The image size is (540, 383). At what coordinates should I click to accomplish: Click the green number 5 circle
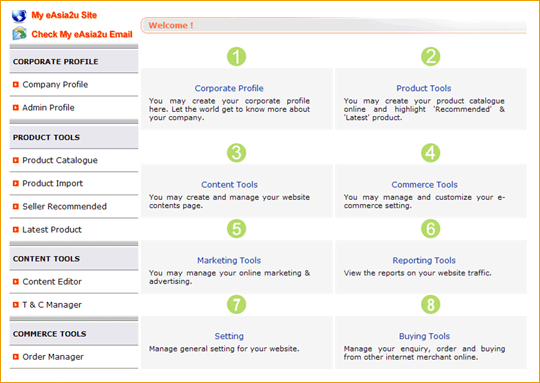click(x=236, y=229)
